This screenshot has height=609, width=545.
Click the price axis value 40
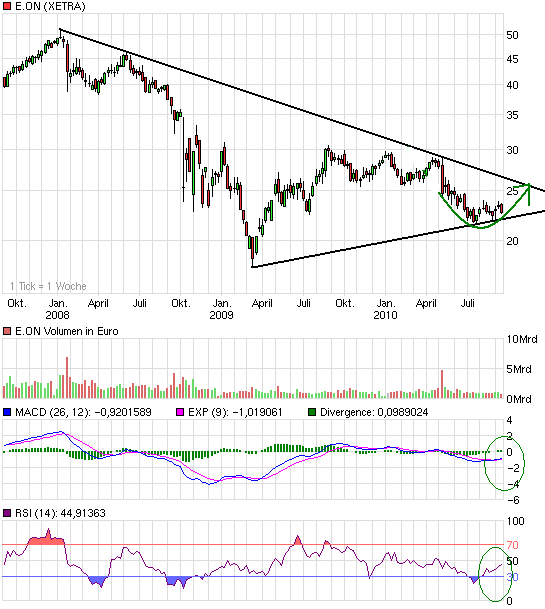click(x=512, y=85)
